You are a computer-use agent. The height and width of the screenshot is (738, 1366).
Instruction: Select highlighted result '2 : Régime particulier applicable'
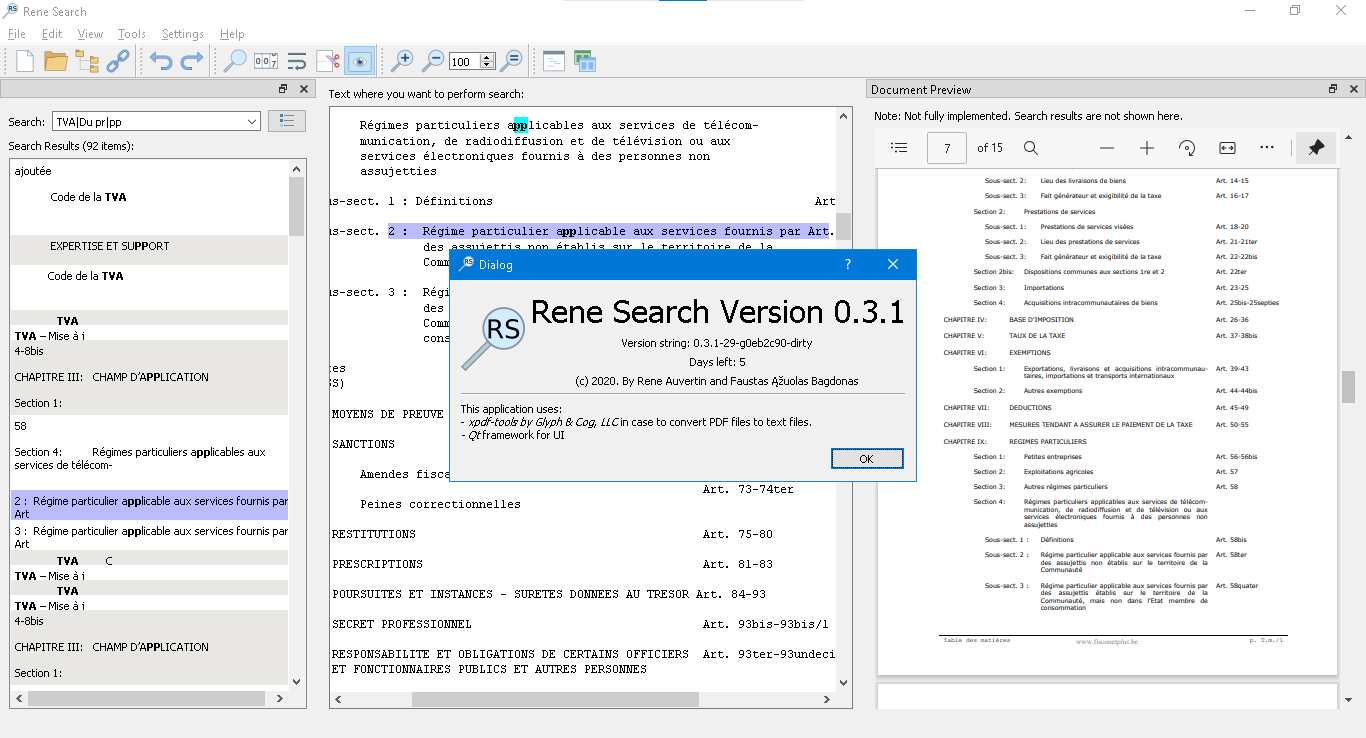[149, 507]
